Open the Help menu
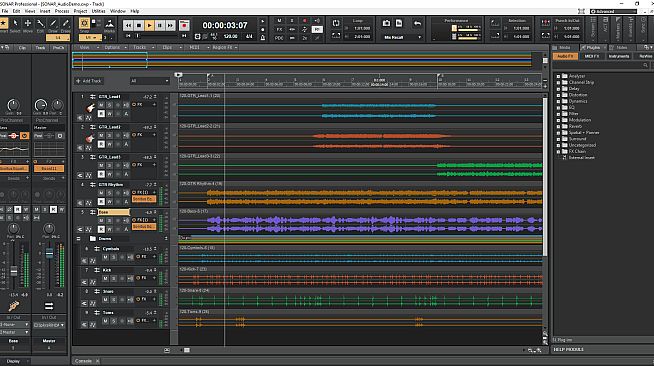Viewport: 654px width, 366px height. pyautogui.click(x=135, y=11)
